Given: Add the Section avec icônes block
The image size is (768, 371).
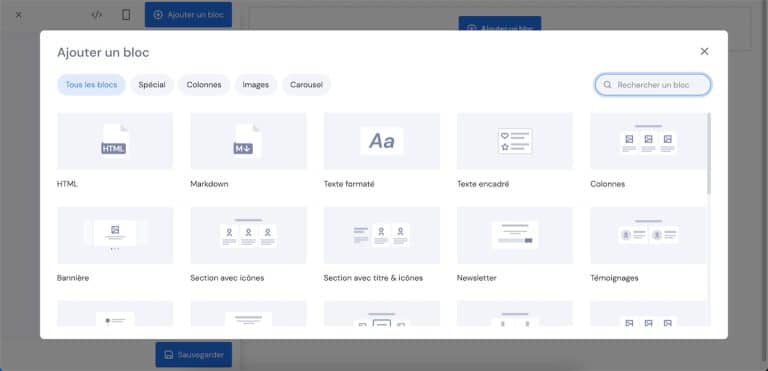Looking at the screenshot, I should [248, 235].
